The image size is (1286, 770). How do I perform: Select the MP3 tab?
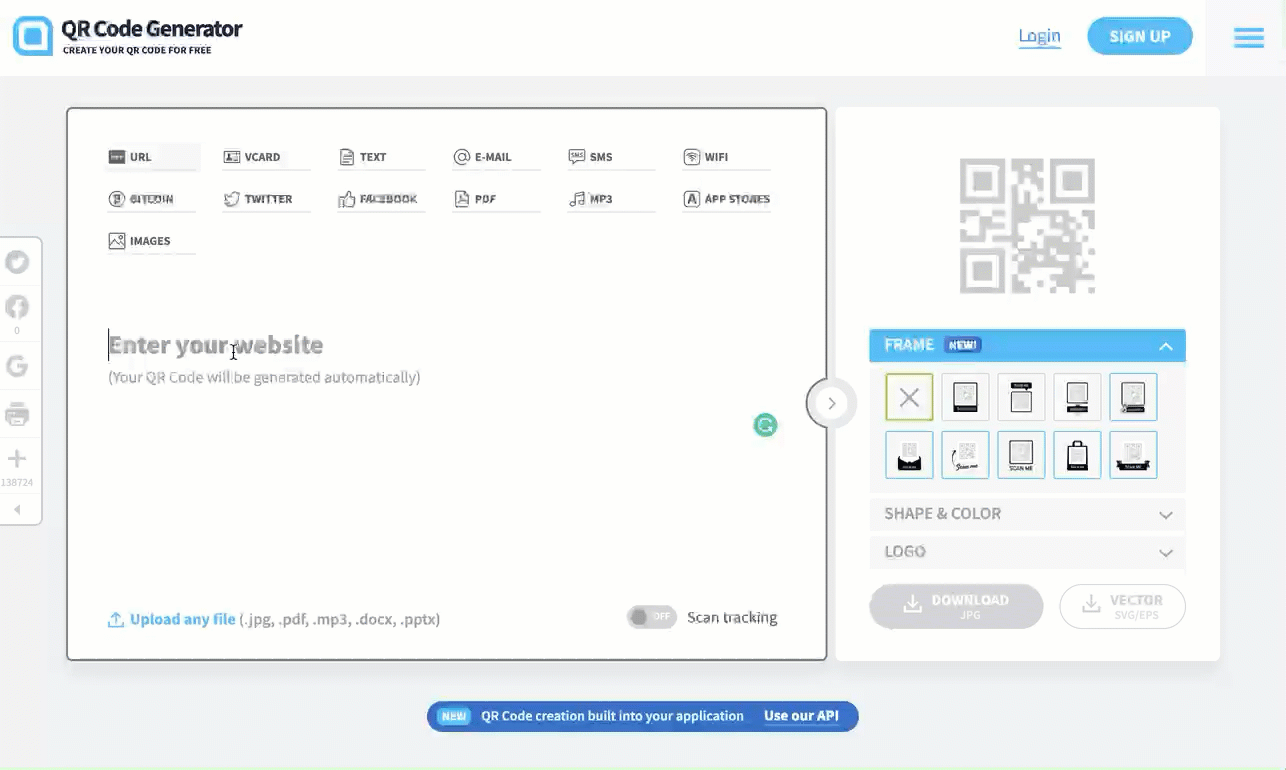coord(611,199)
